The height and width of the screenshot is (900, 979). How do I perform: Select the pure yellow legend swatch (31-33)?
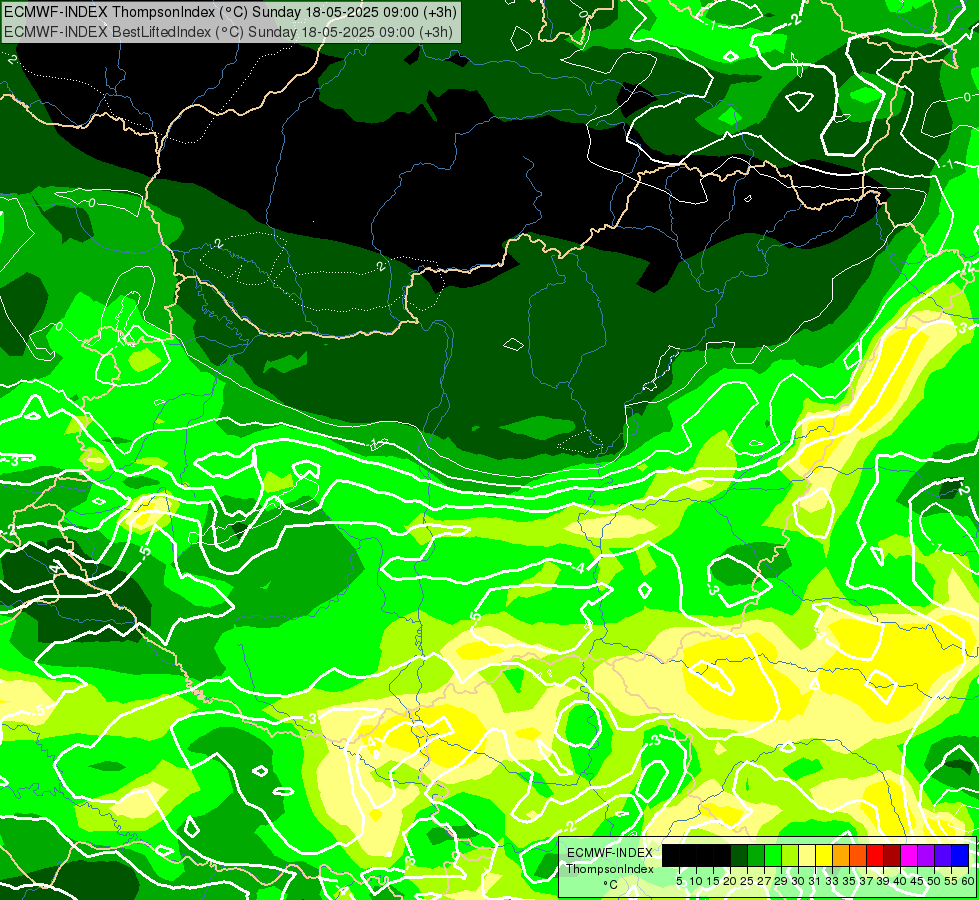point(824,855)
